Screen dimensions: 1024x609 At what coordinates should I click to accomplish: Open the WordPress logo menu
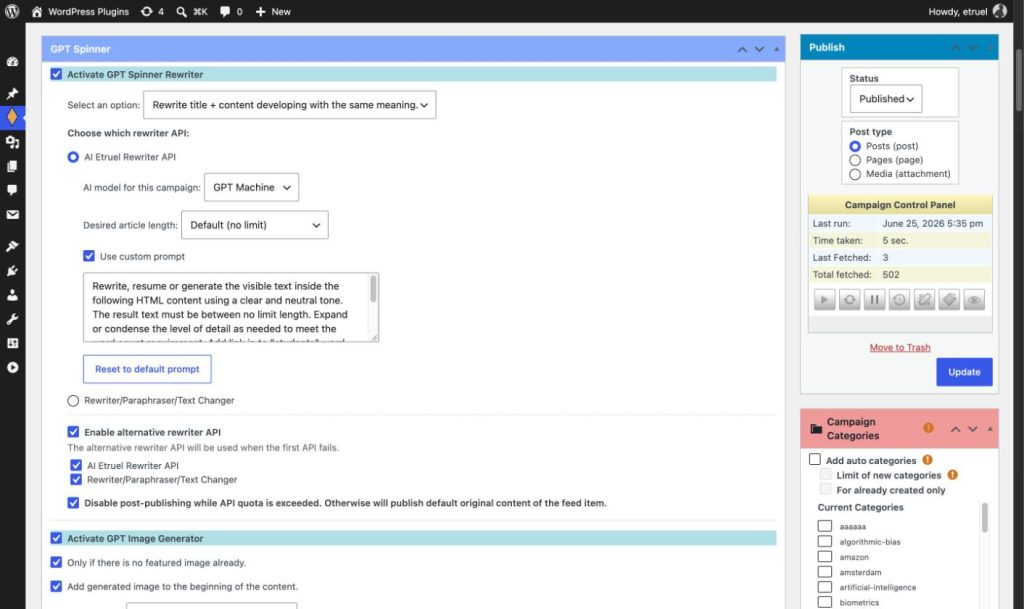pyautogui.click(x=12, y=11)
